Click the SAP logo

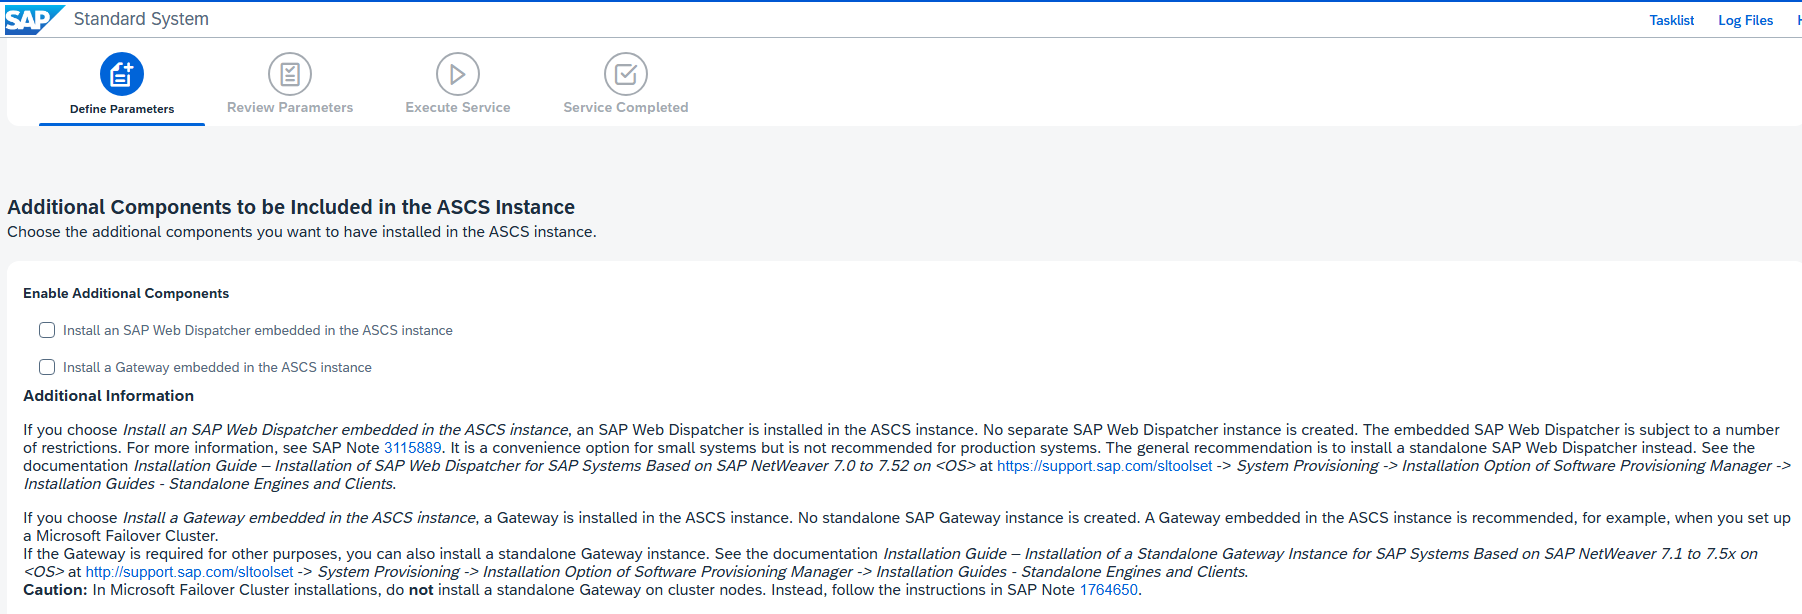[x=33, y=20]
